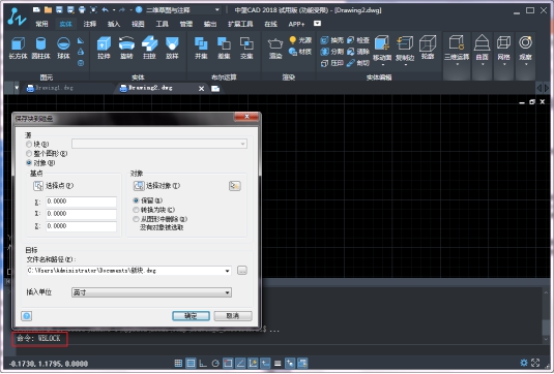This screenshot has width=554, height=374.
Task: Select the 整个图形 radio button
Action: pyautogui.click(x=29, y=153)
